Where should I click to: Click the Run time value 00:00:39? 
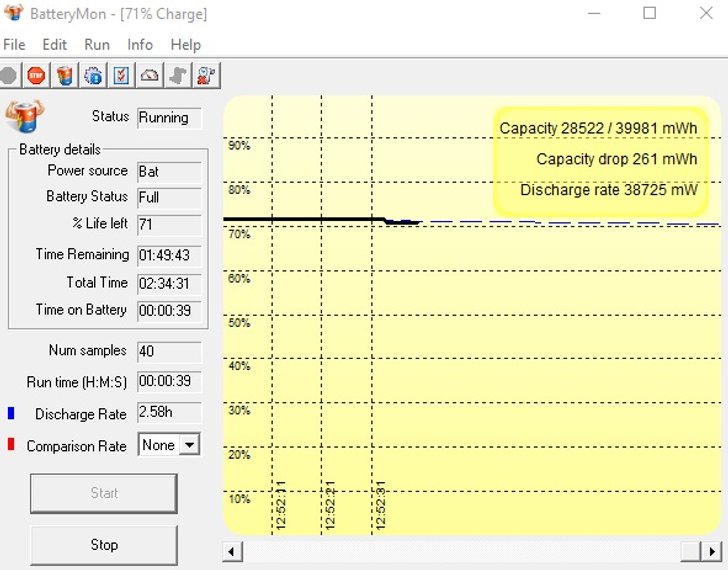(x=169, y=382)
